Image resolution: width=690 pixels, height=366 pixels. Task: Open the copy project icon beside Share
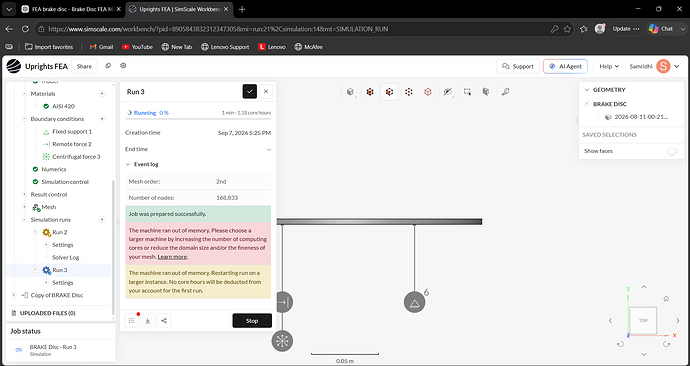point(108,66)
